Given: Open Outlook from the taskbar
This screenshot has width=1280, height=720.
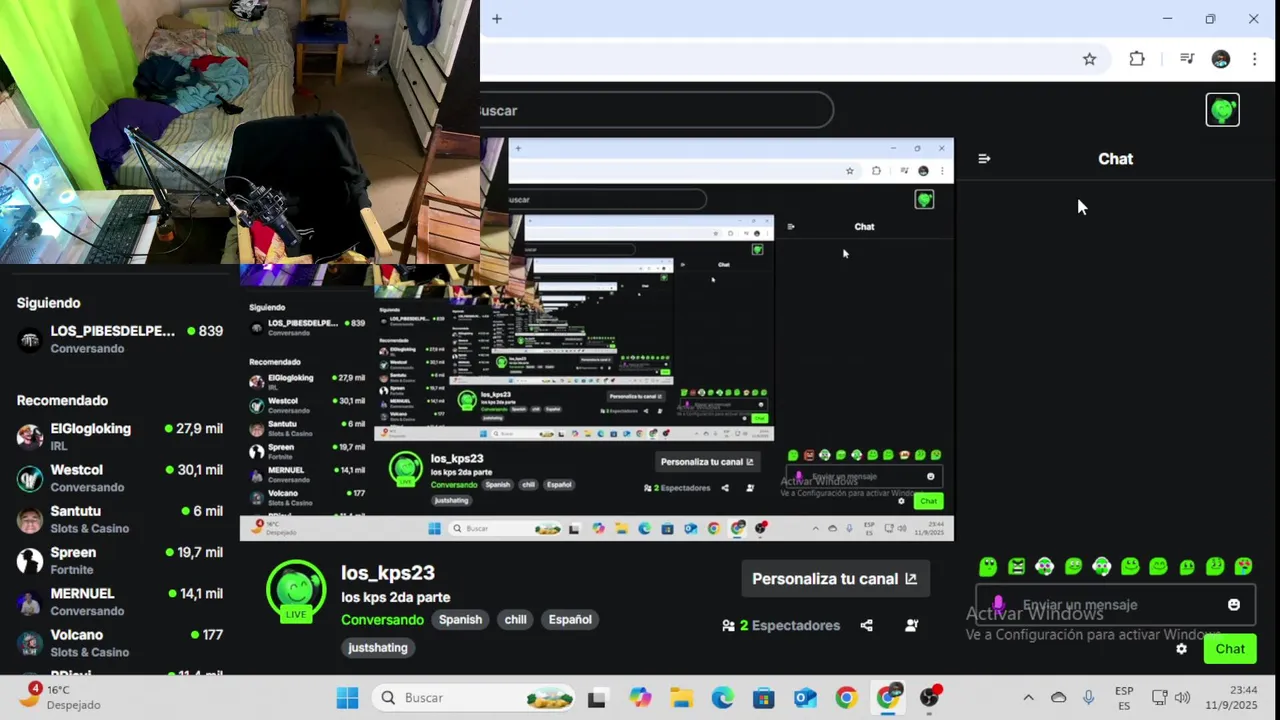Looking at the screenshot, I should (805, 698).
